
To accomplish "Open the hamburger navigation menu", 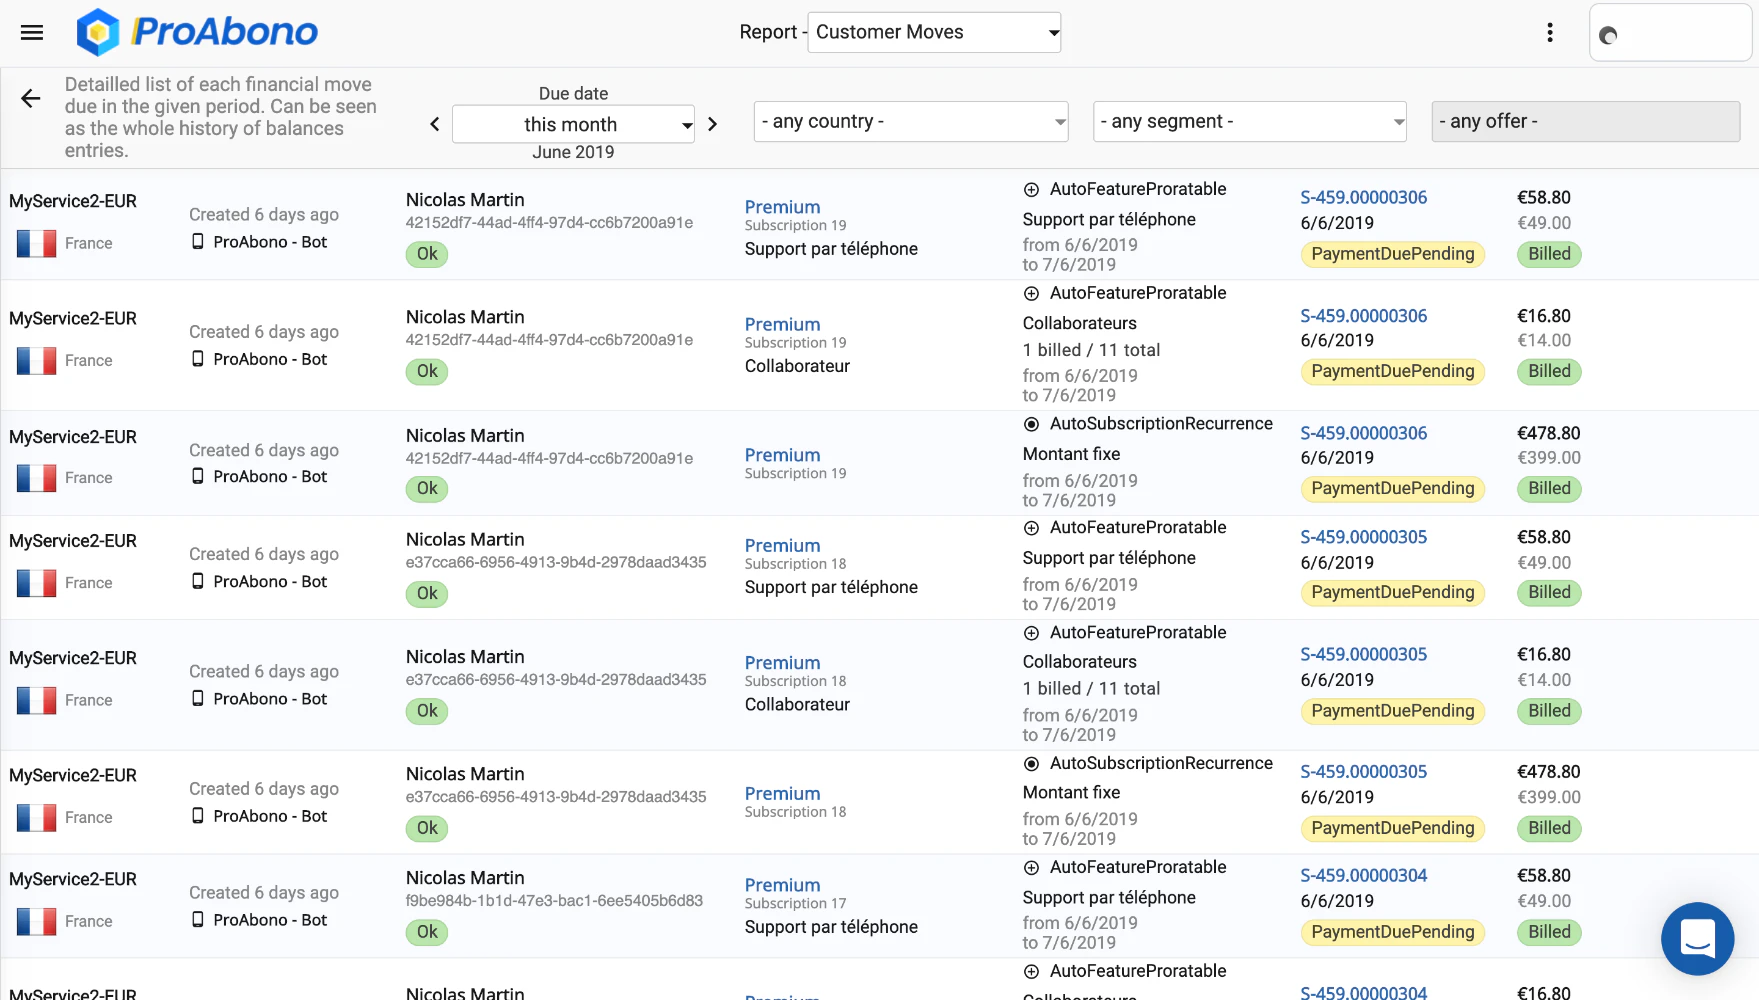I will (32, 32).
